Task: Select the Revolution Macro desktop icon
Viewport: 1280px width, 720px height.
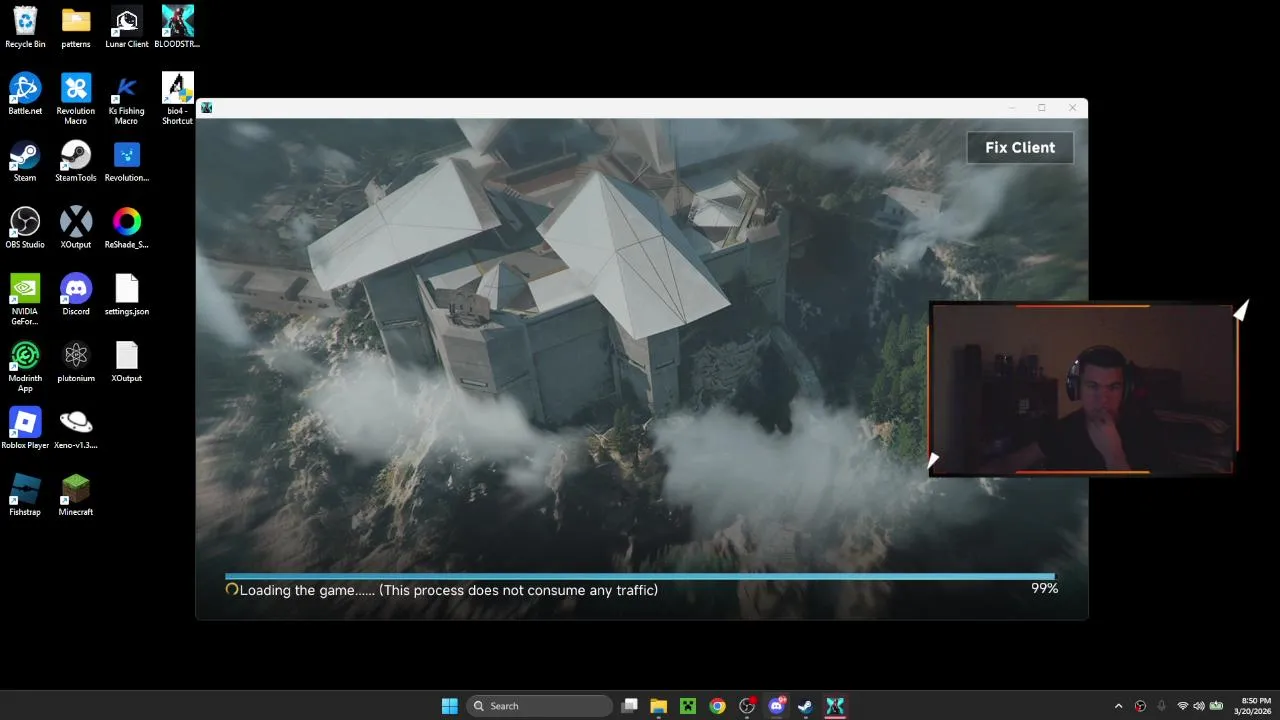Action: [x=76, y=99]
